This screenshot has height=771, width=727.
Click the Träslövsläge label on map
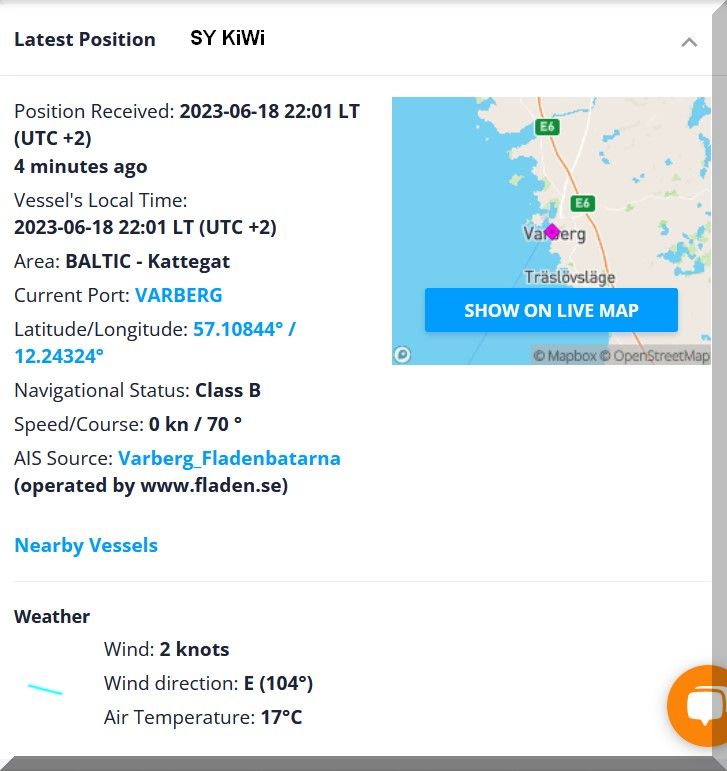click(x=569, y=277)
